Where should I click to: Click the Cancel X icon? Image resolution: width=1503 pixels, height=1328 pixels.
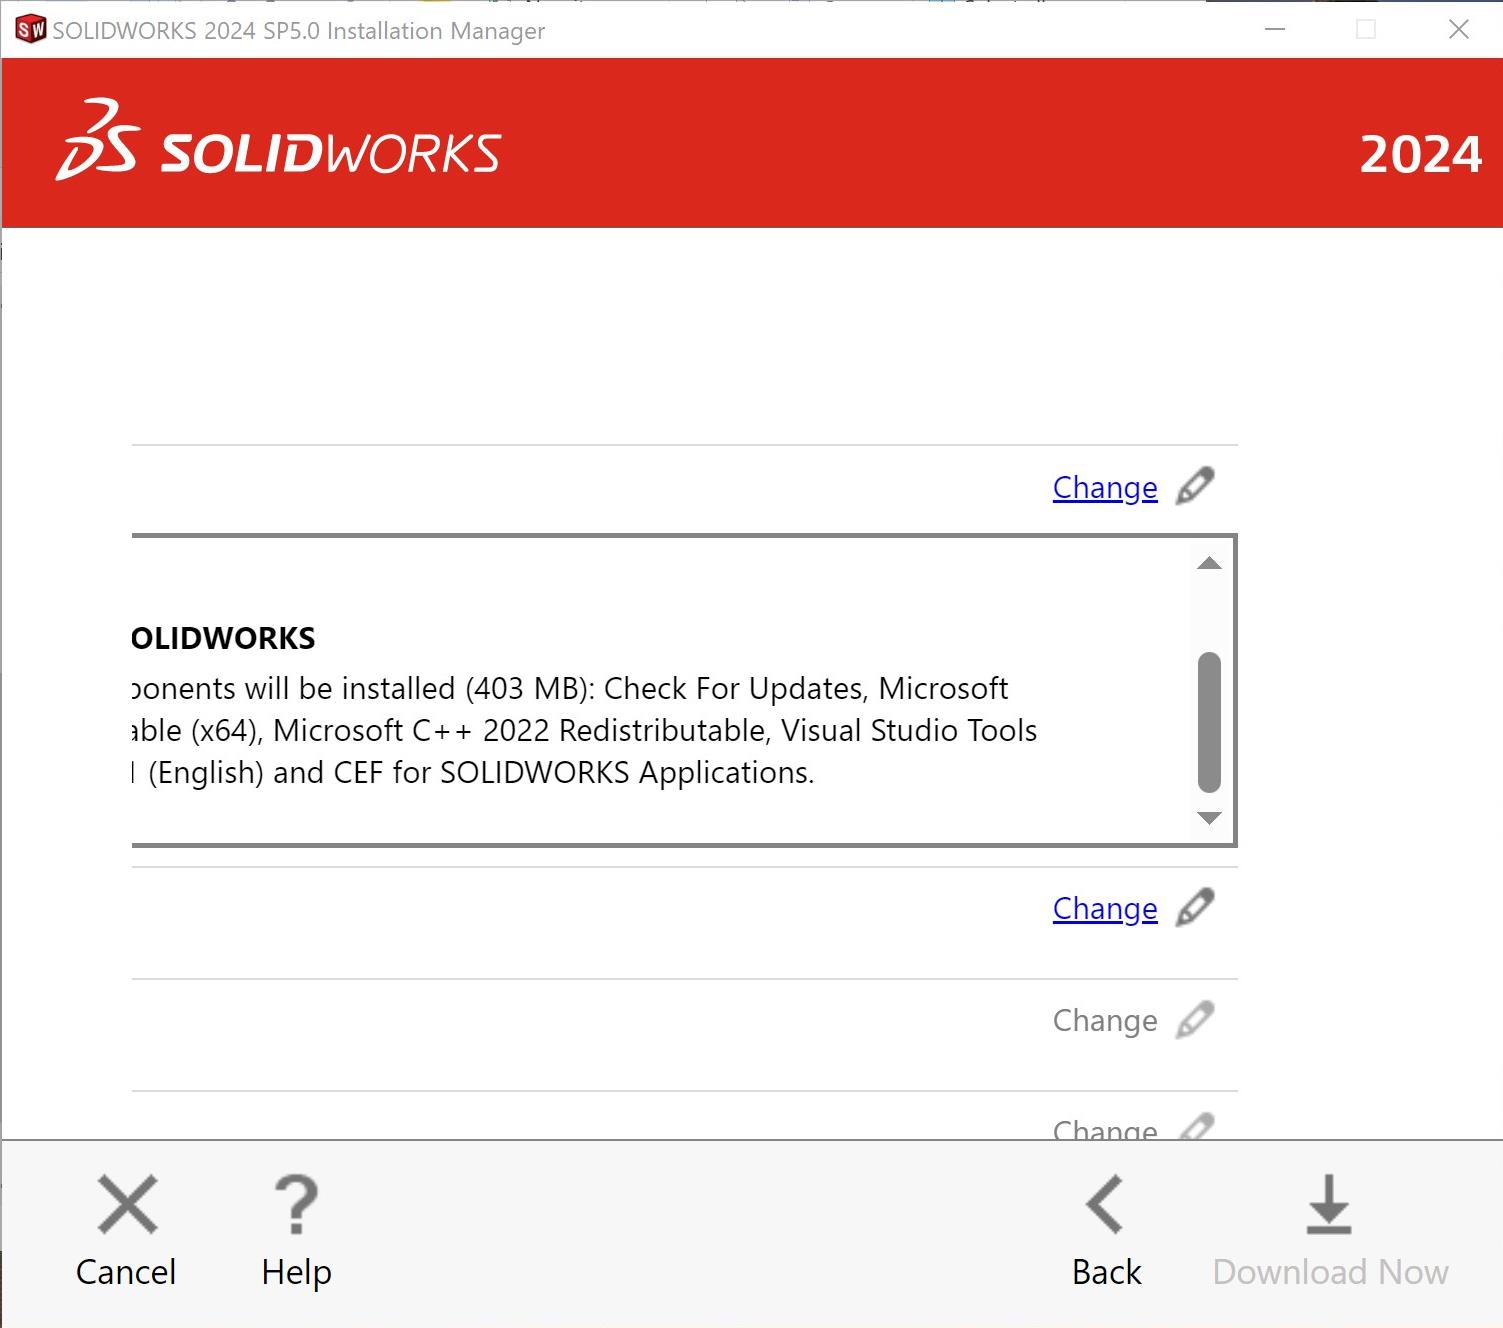tap(128, 1204)
